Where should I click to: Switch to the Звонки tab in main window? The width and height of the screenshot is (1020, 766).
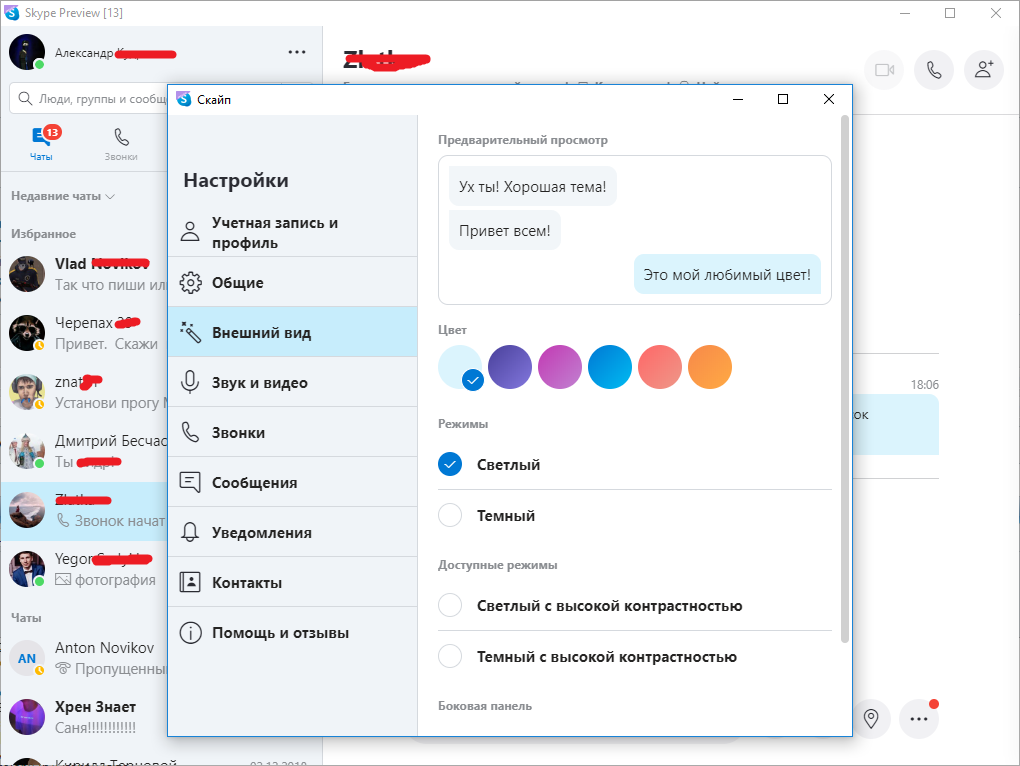point(121,144)
